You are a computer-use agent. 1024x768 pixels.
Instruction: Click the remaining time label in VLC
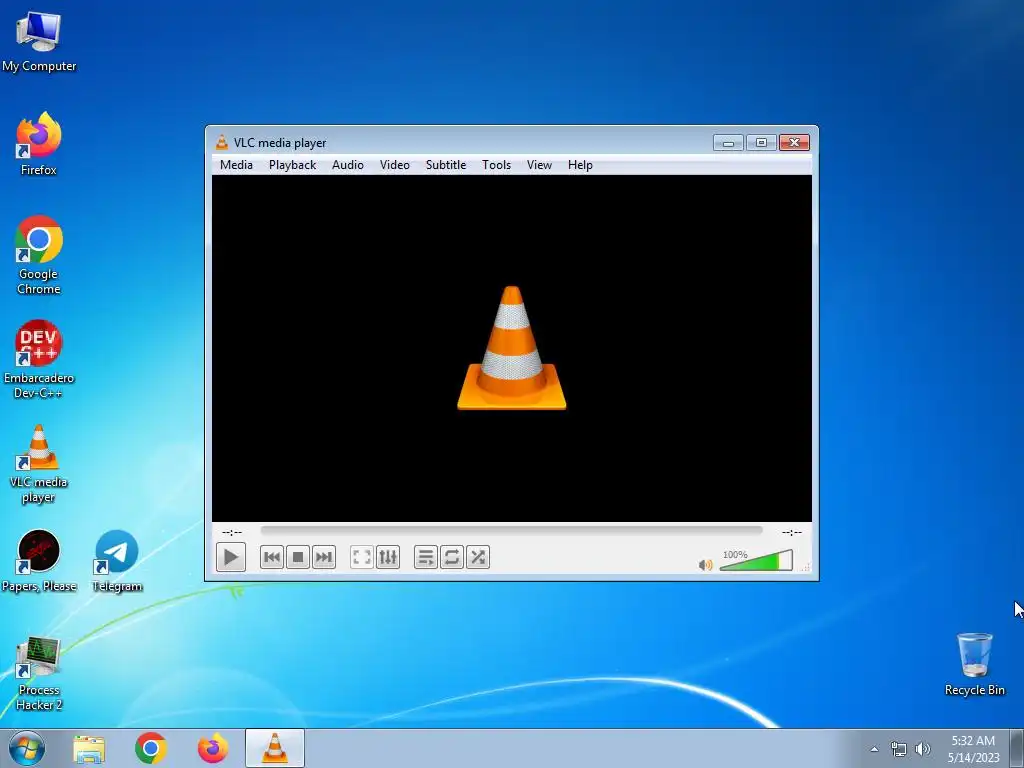792,532
